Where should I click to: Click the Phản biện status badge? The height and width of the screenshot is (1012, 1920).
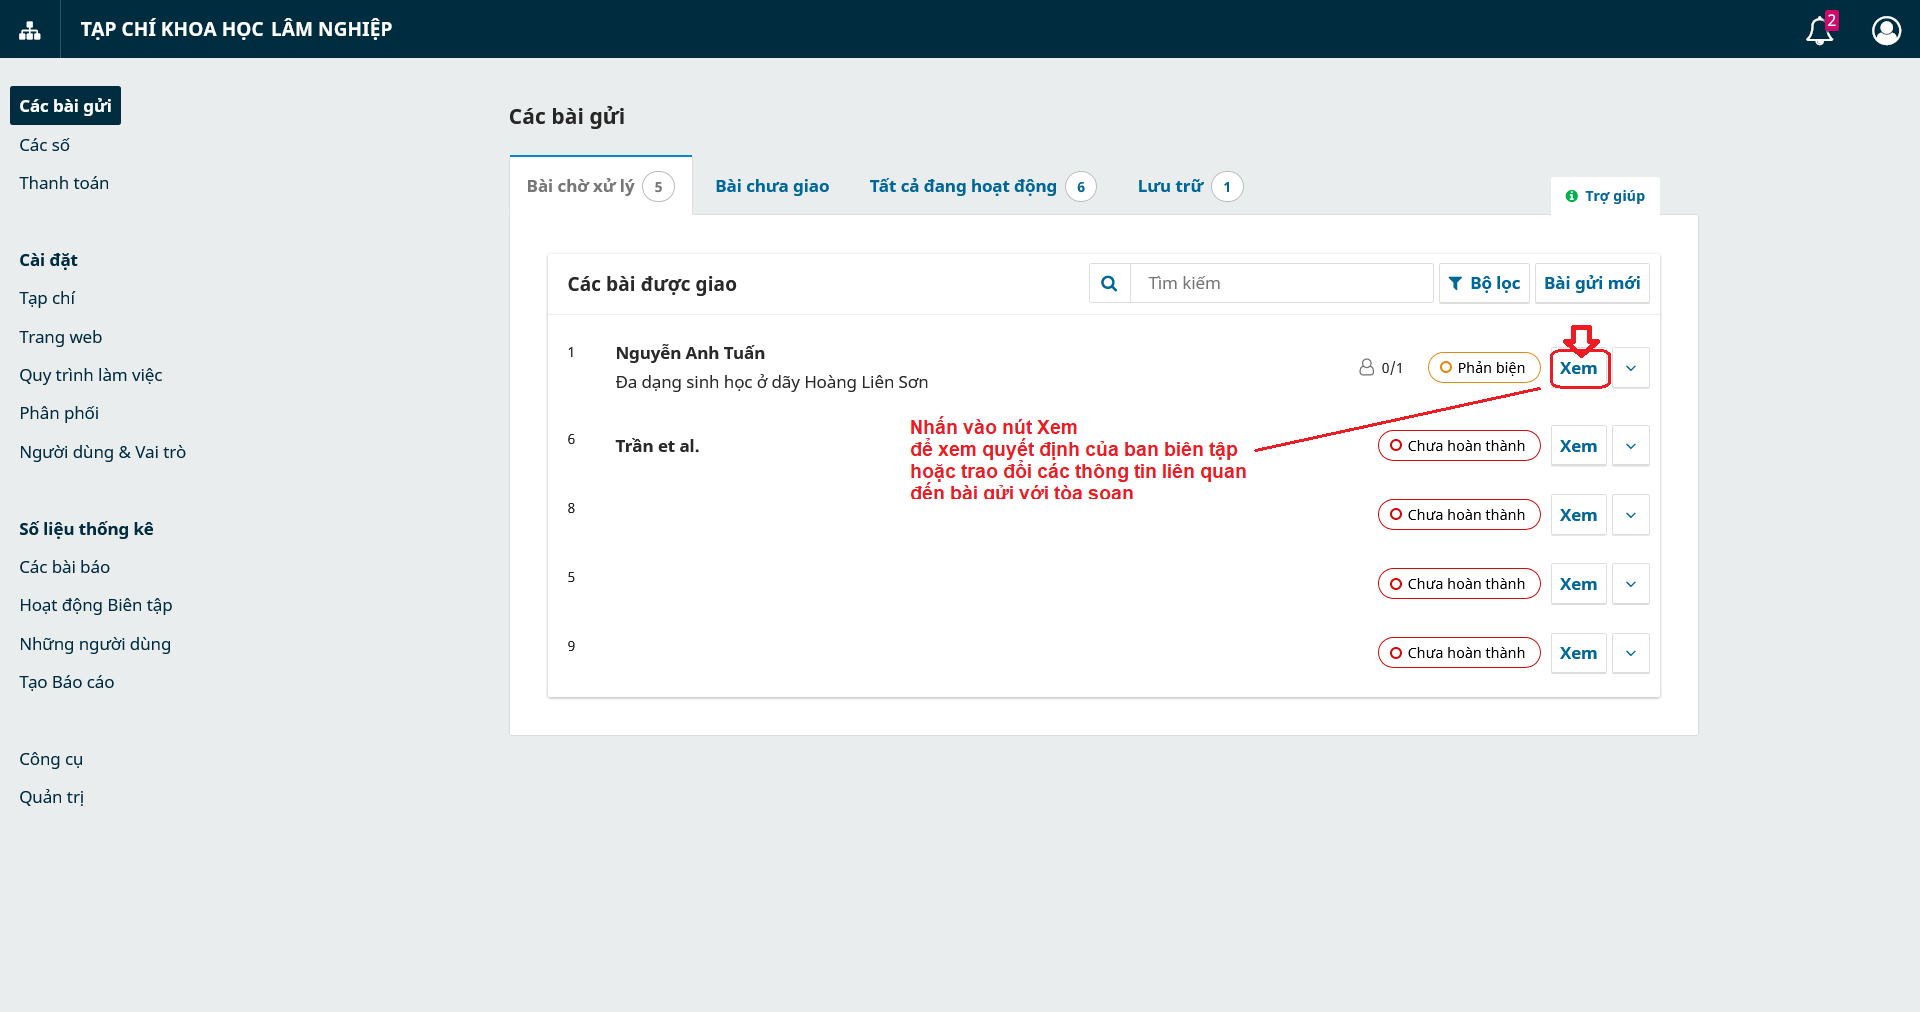(1483, 368)
